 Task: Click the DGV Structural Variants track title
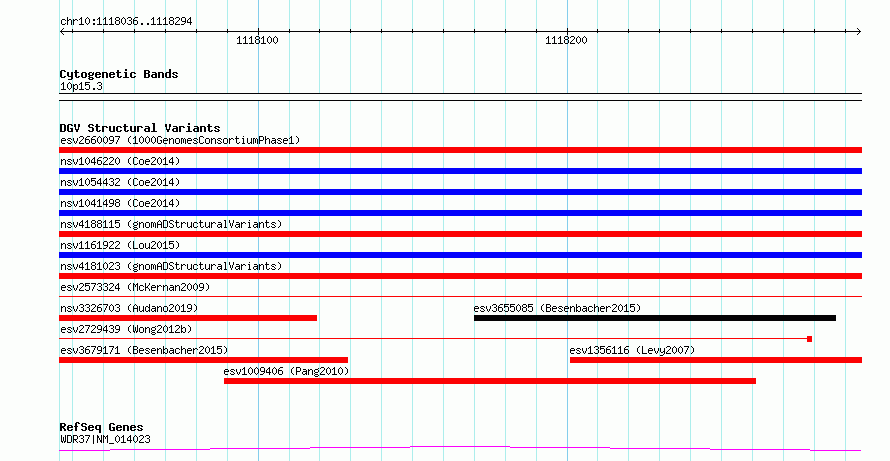pos(140,128)
